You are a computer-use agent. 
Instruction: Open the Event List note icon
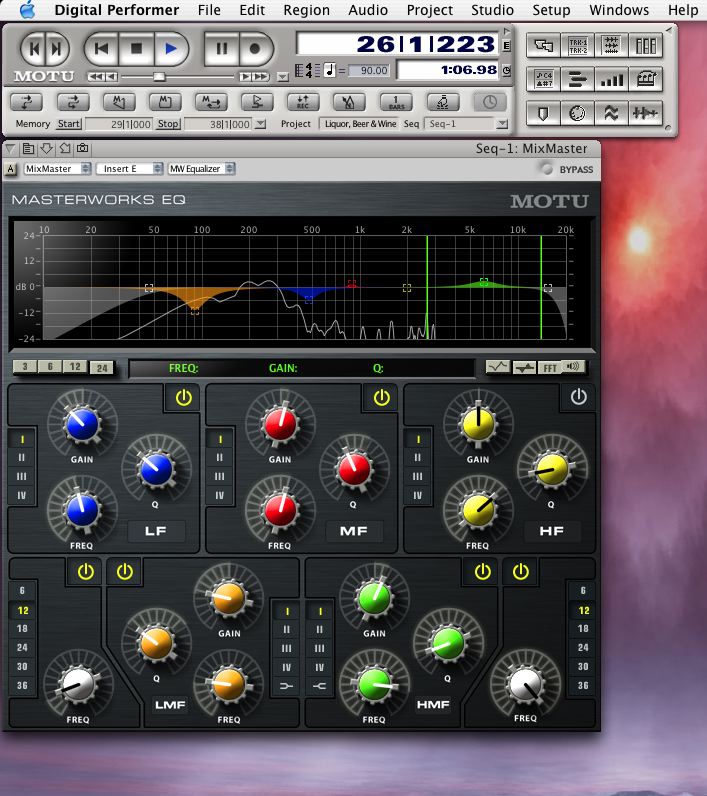point(544,79)
